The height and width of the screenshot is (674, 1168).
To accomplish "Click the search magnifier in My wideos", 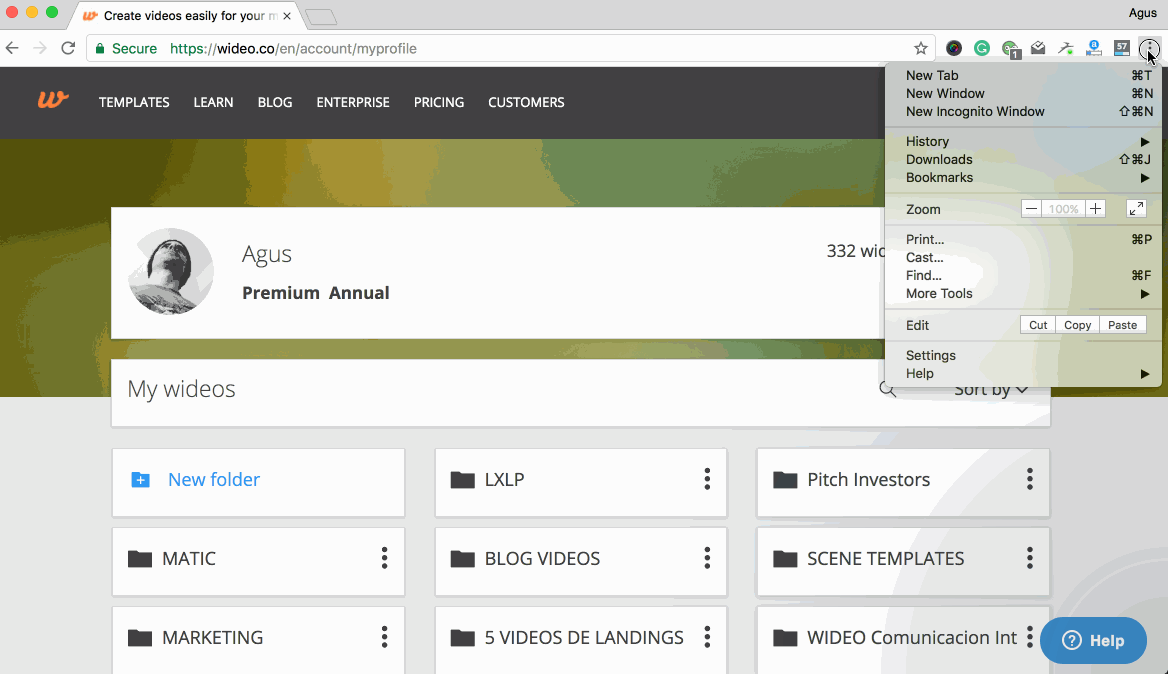I will (887, 389).
